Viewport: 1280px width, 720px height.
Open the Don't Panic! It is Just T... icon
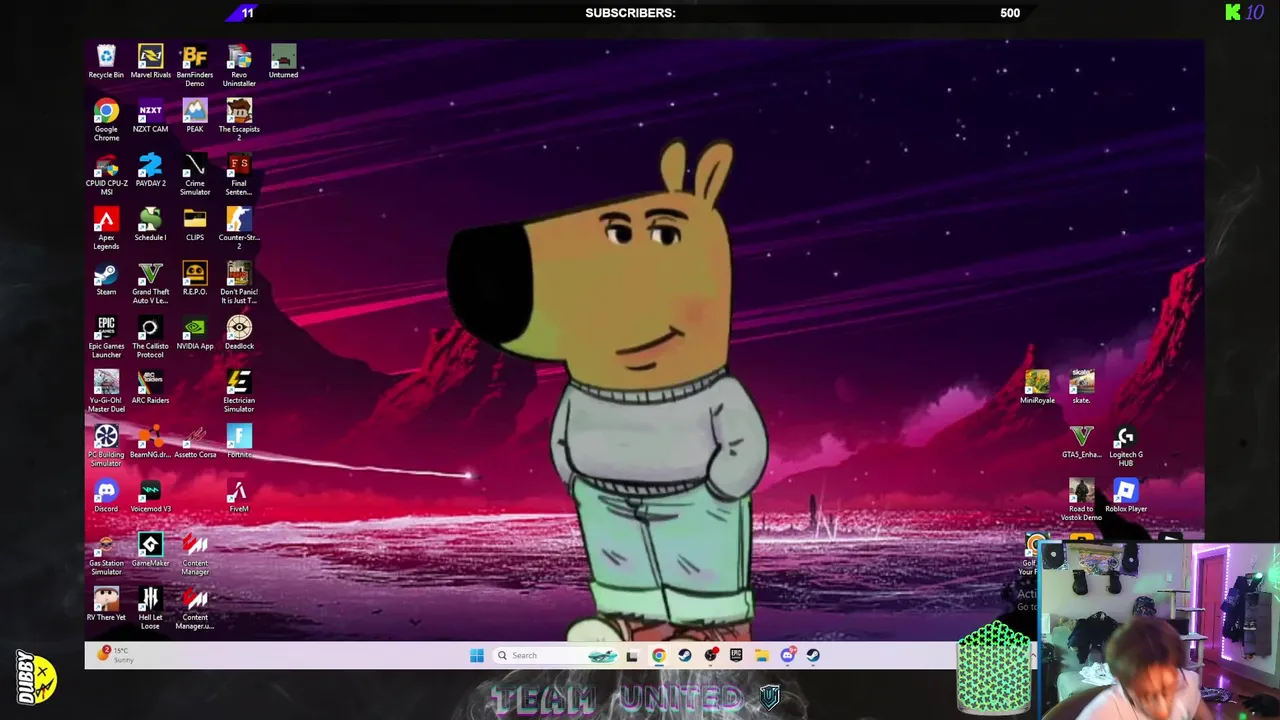click(239, 282)
